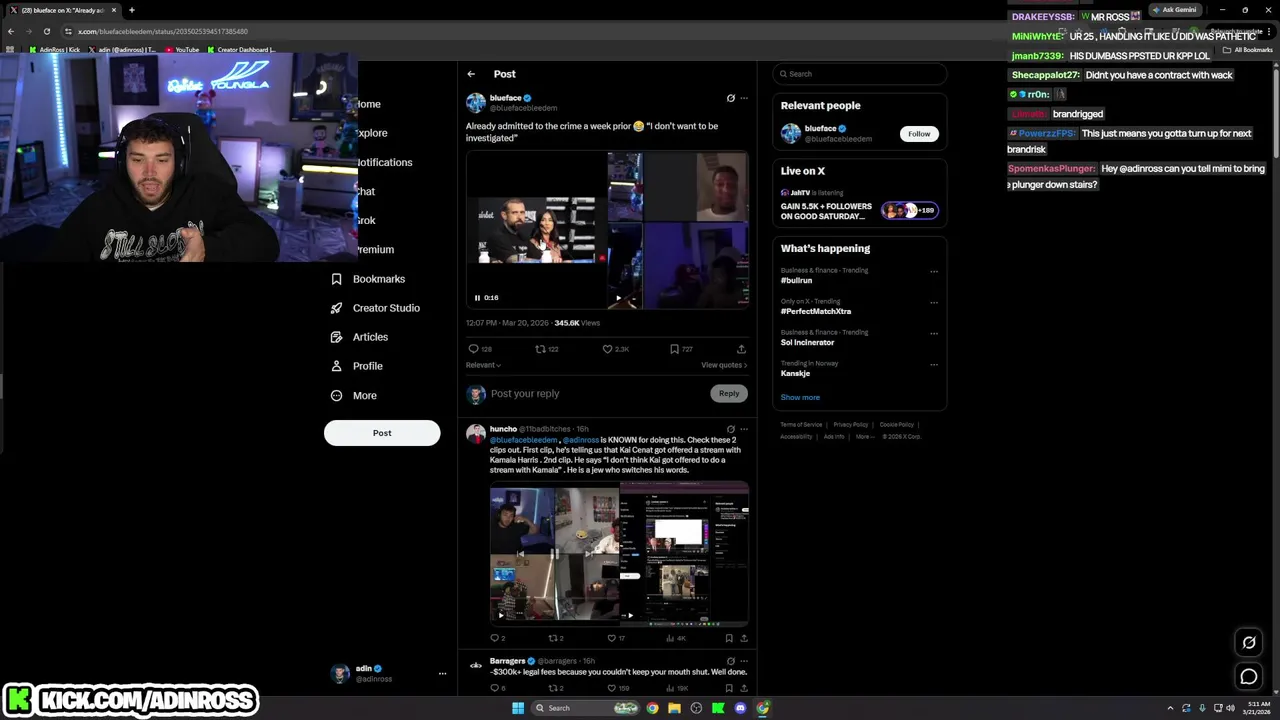
Task: Open Bookmarks in the X sidebar
Action: point(368,279)
